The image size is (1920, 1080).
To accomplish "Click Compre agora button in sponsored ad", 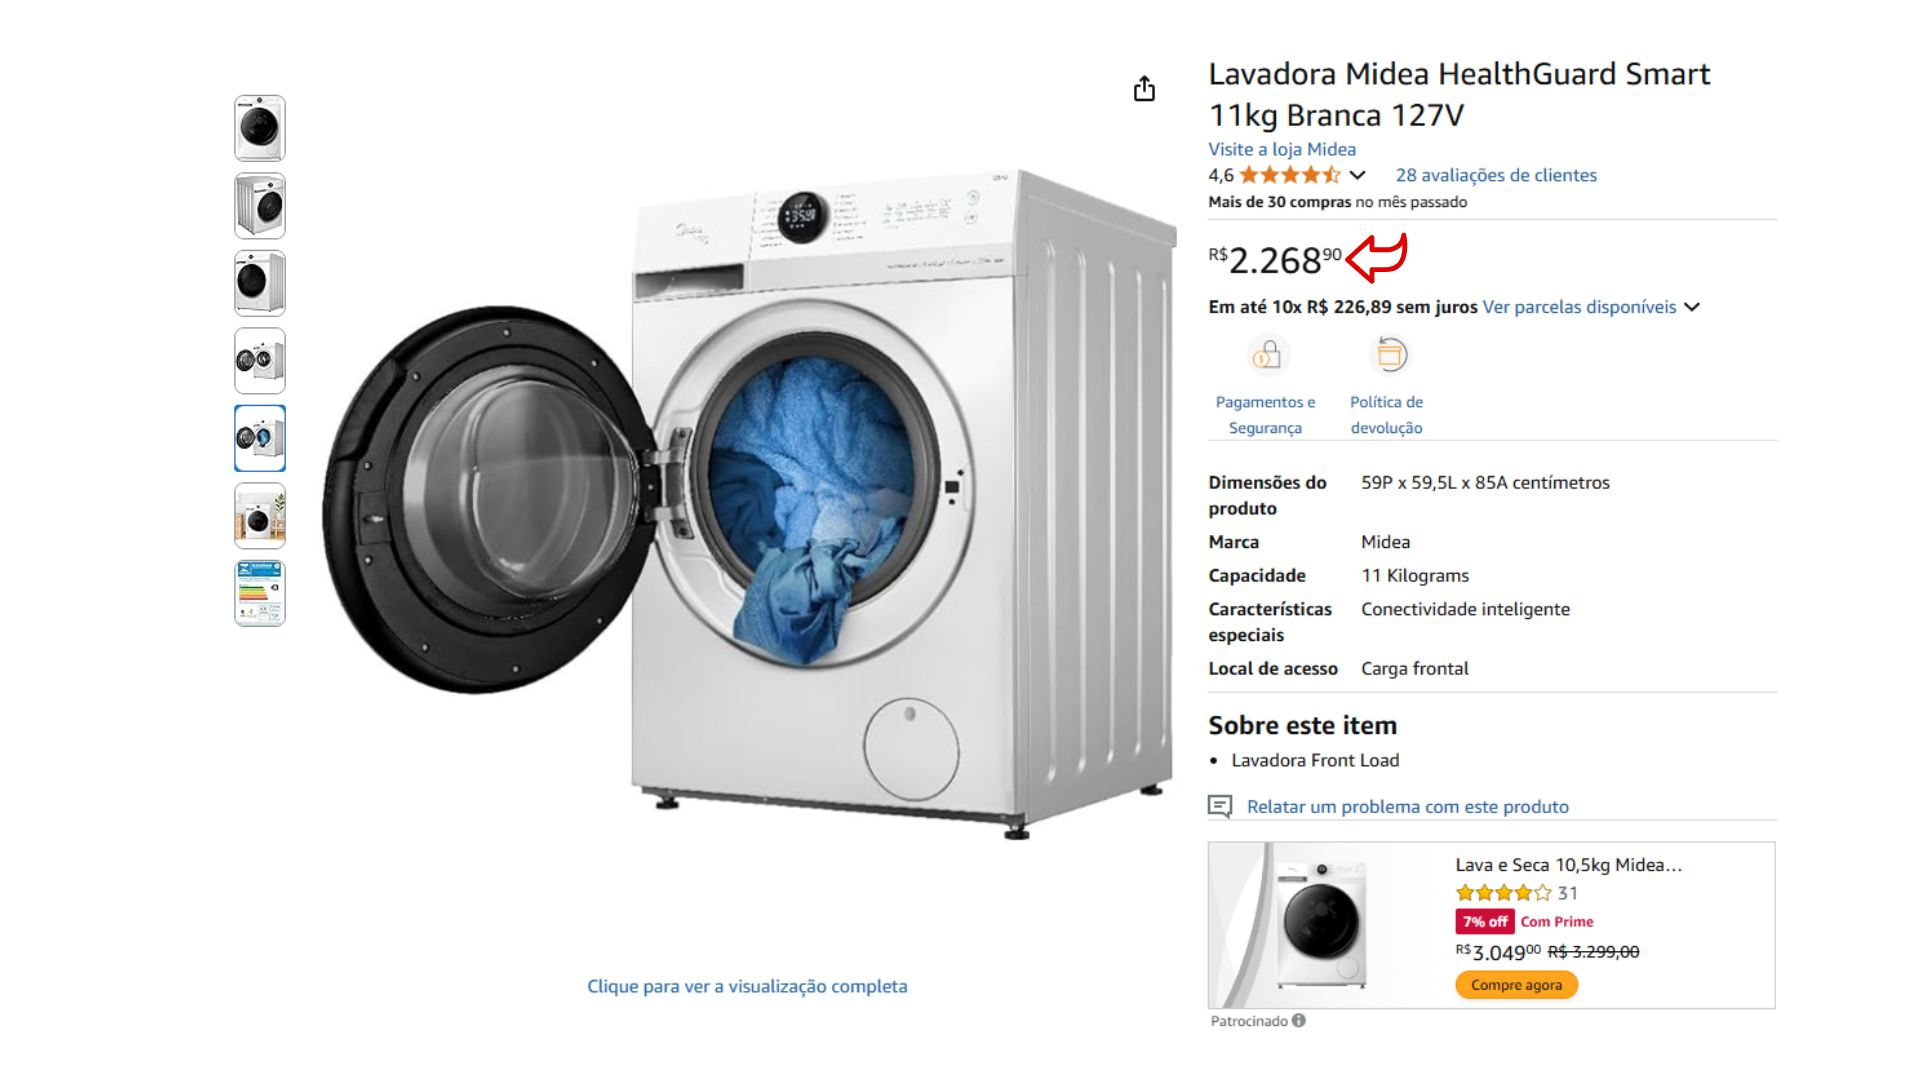I will 1516,985.
